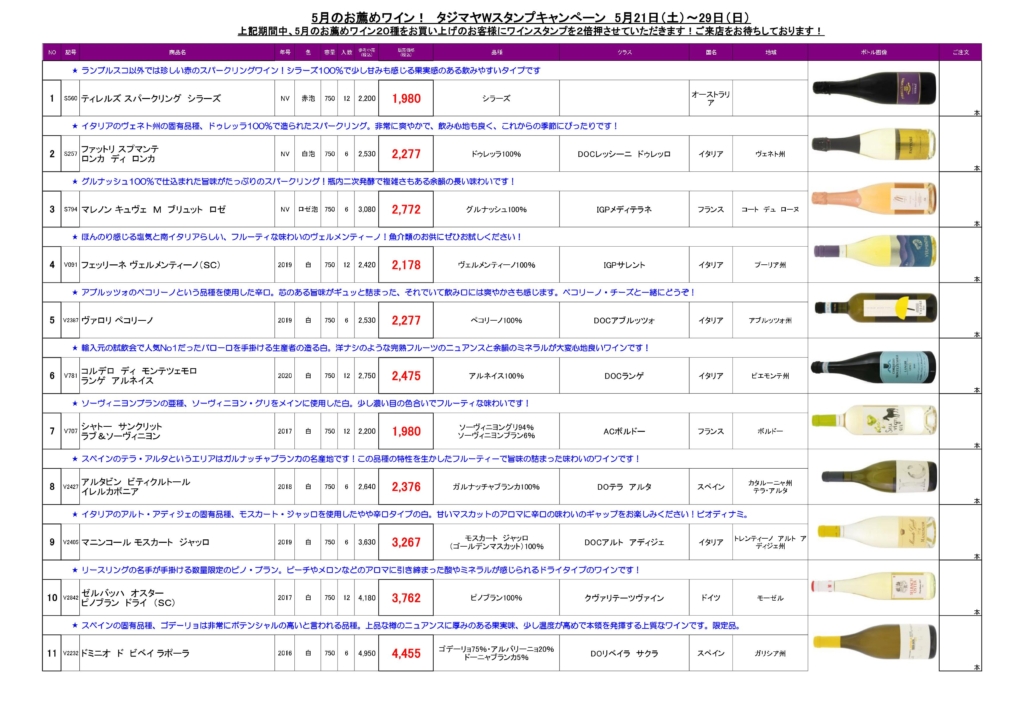Image resolution: width=1024 pixels, height=724 pixels.
Task: Click the grape variety cell ドゥレッラ100%
Action: (x=496, y=154)
